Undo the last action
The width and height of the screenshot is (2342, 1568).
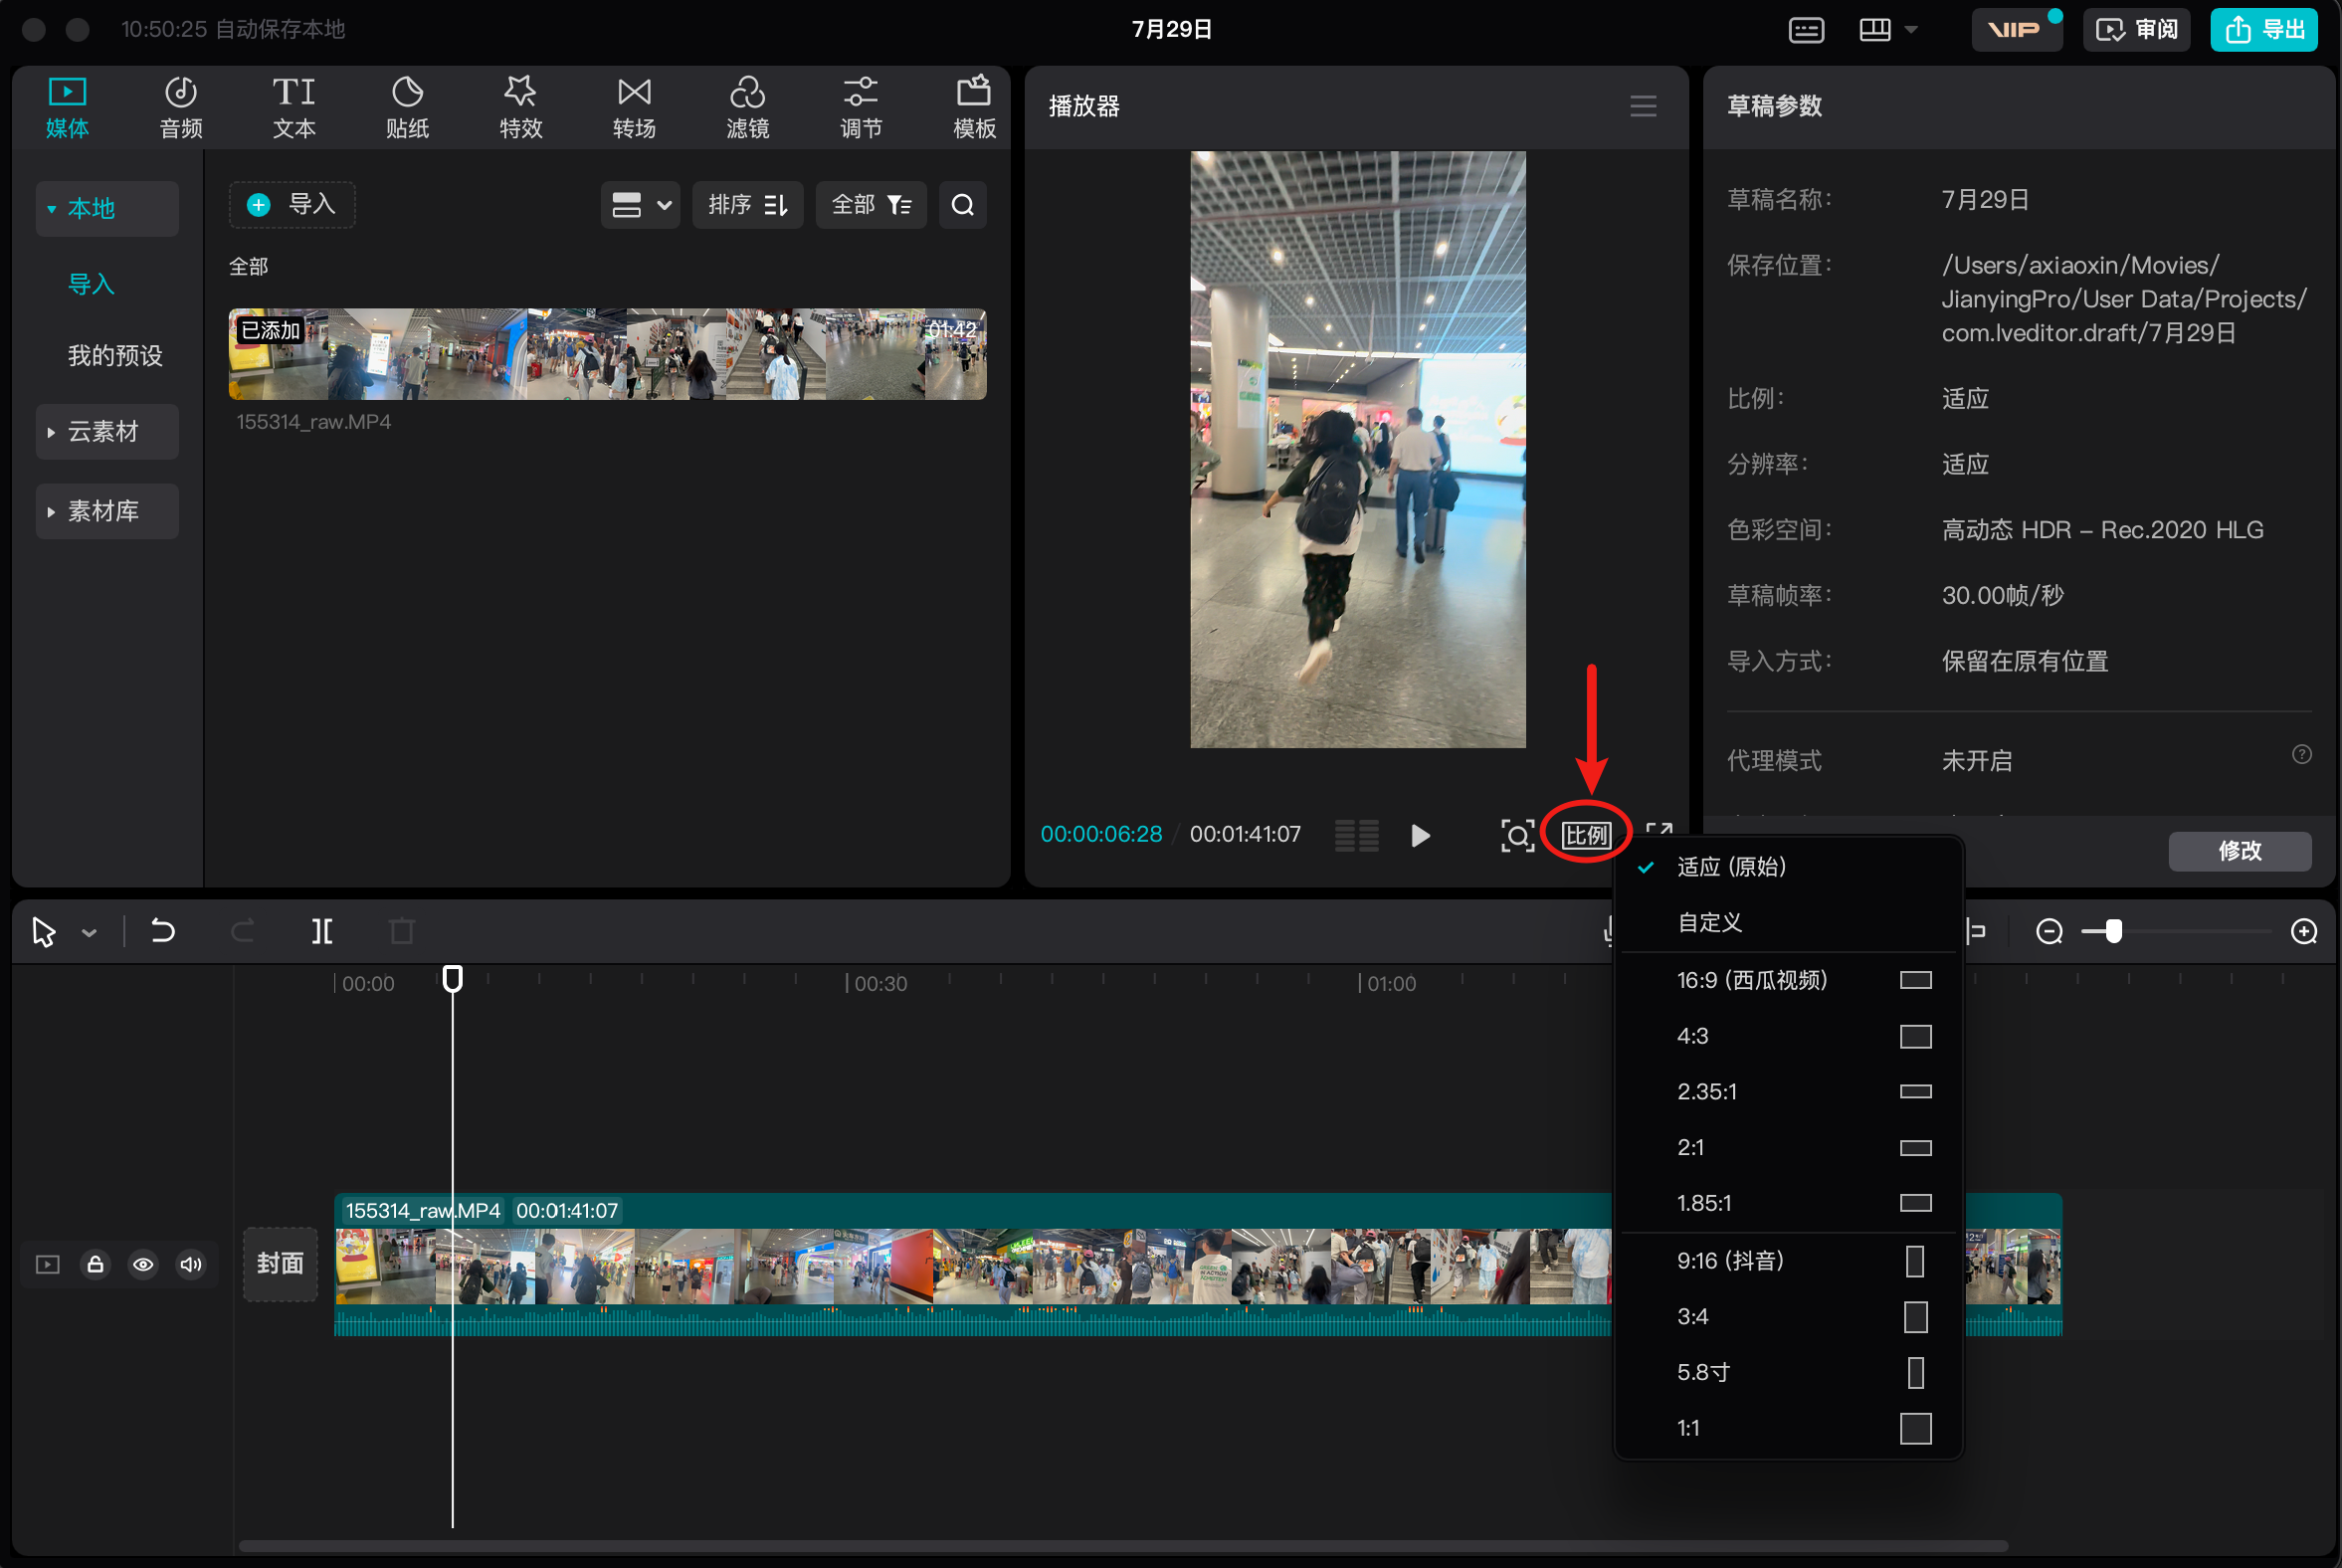pos(162,932)
